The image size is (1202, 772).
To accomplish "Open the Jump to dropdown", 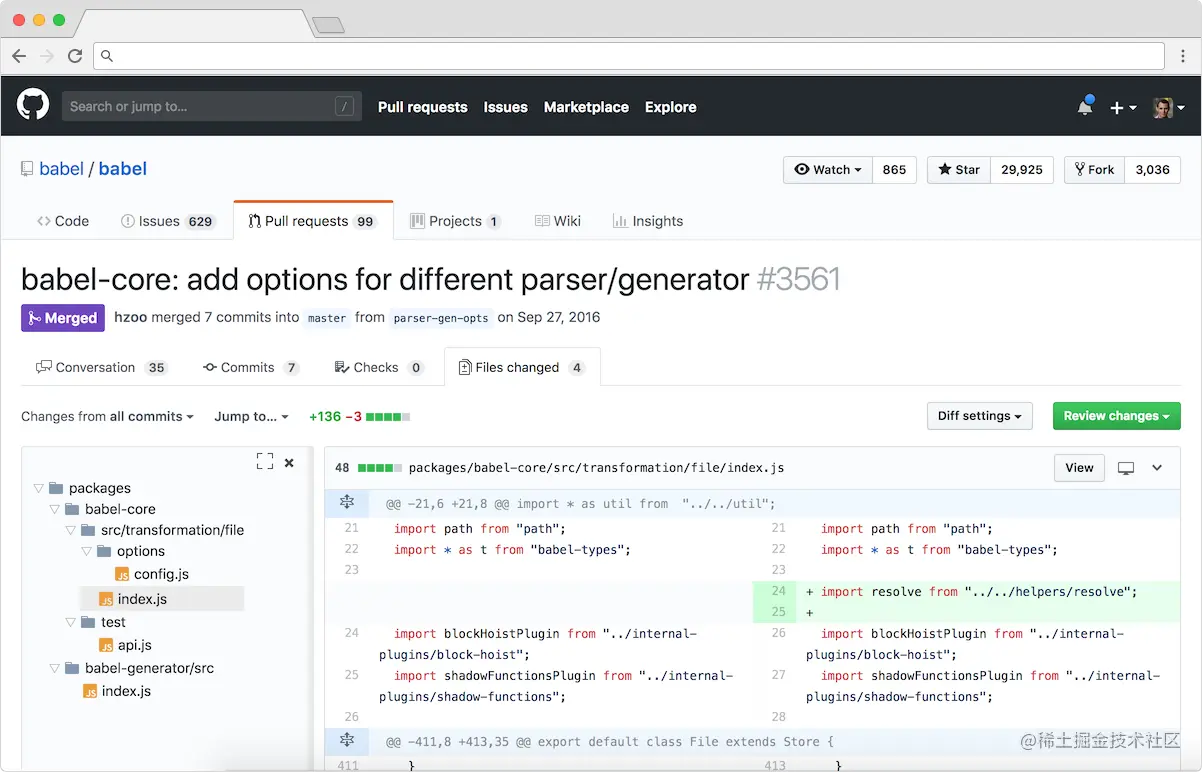I will point(251,416).
